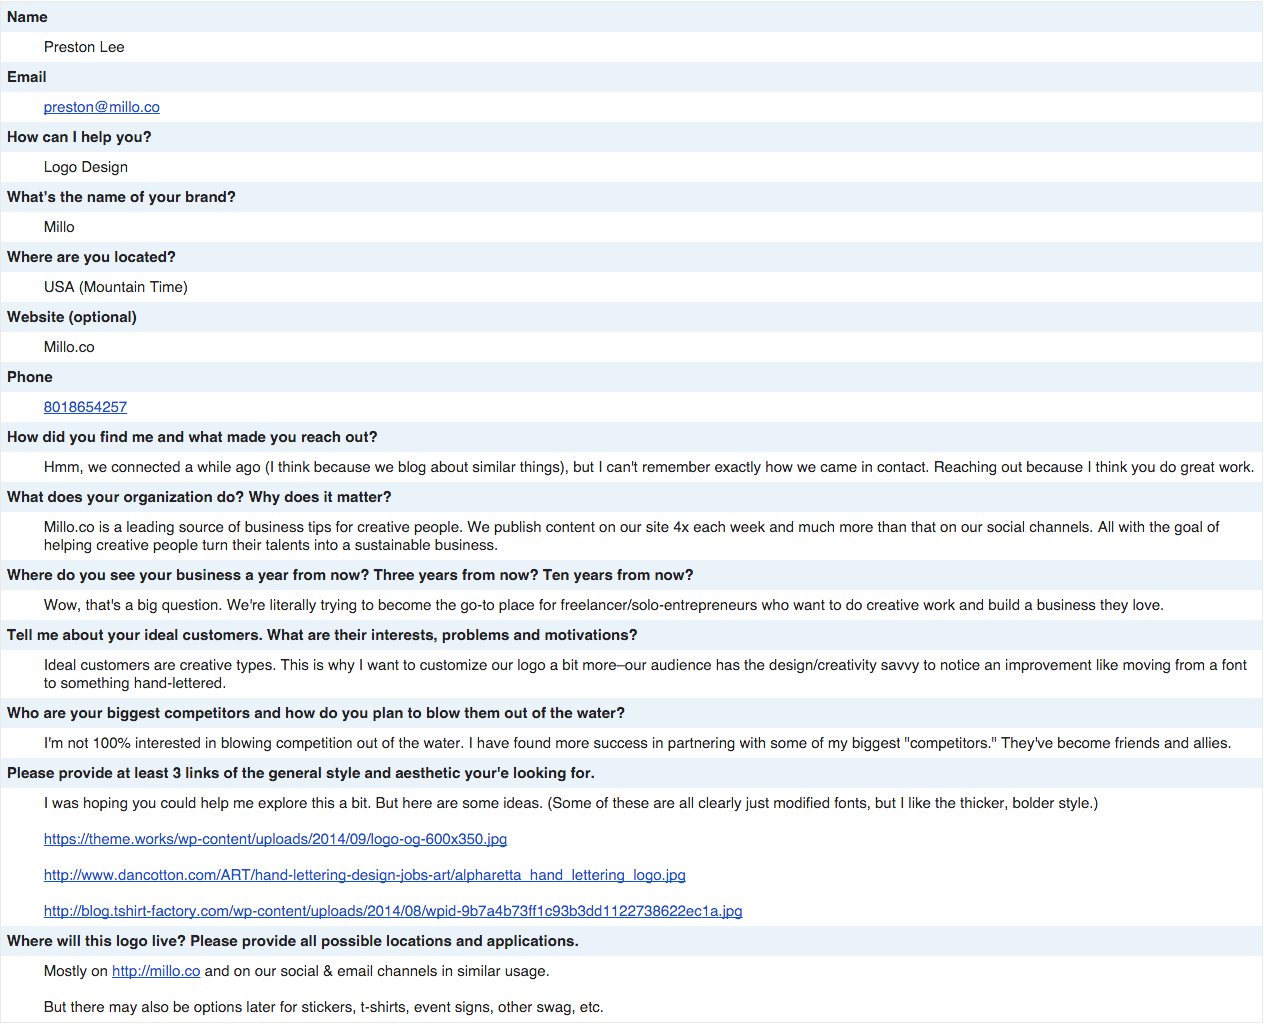Screen dimensions: 1264x1024
Task: Open the http://millo.co link
Action: pos(156,971)
